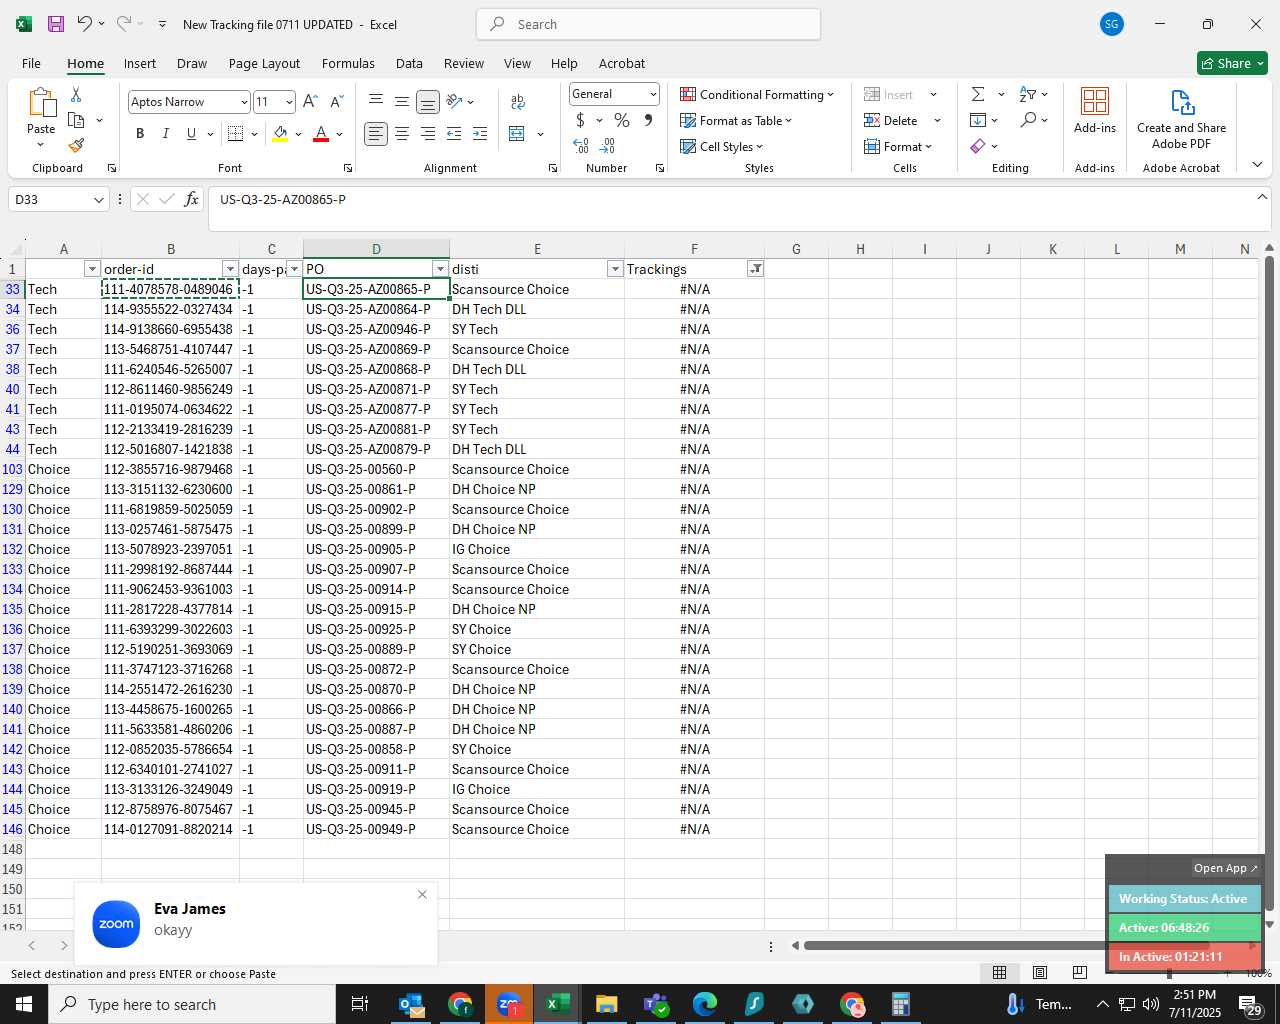
Task: Set Center horizontal alignment
Action: [x=402, y=134]
